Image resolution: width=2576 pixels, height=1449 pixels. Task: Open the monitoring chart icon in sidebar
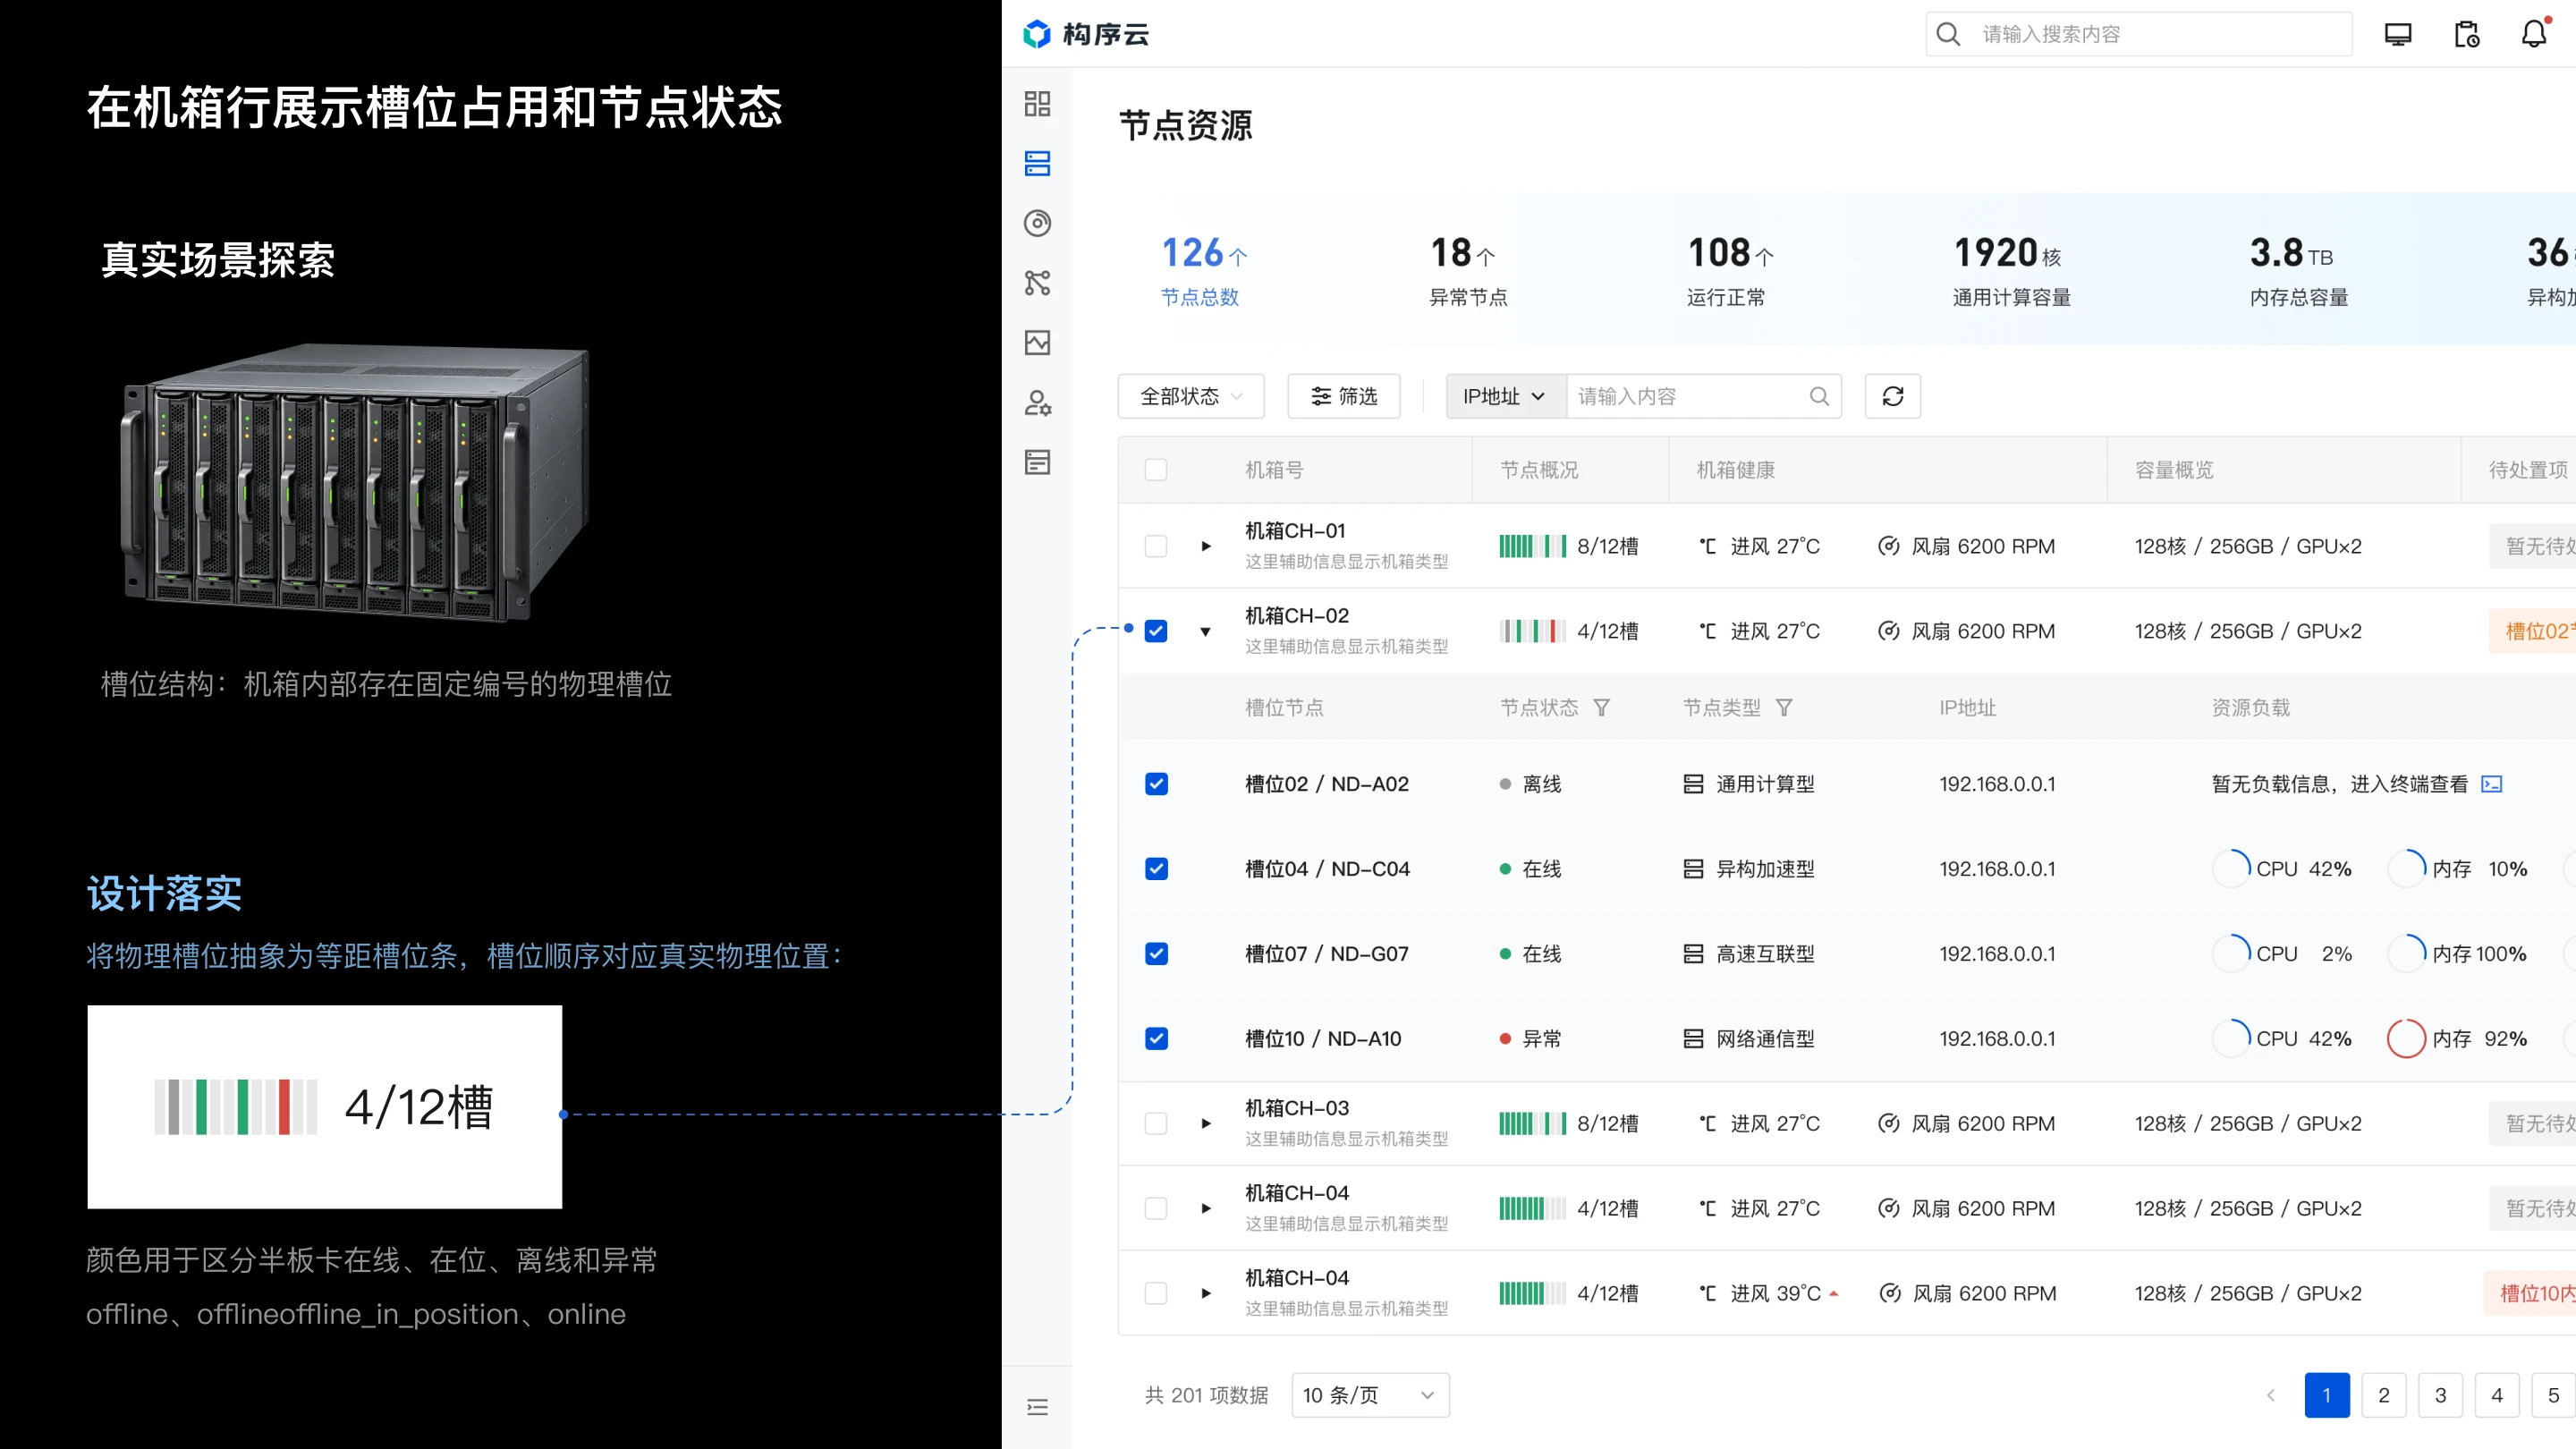[x=1037, y=343]
